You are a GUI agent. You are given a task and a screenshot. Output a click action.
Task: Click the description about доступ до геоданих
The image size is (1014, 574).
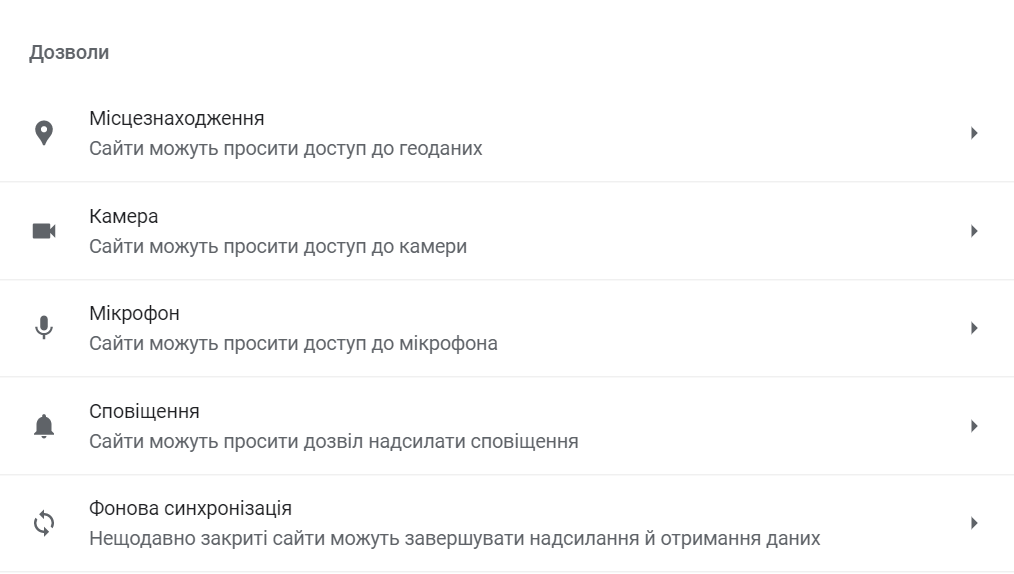tap(286, 149)
